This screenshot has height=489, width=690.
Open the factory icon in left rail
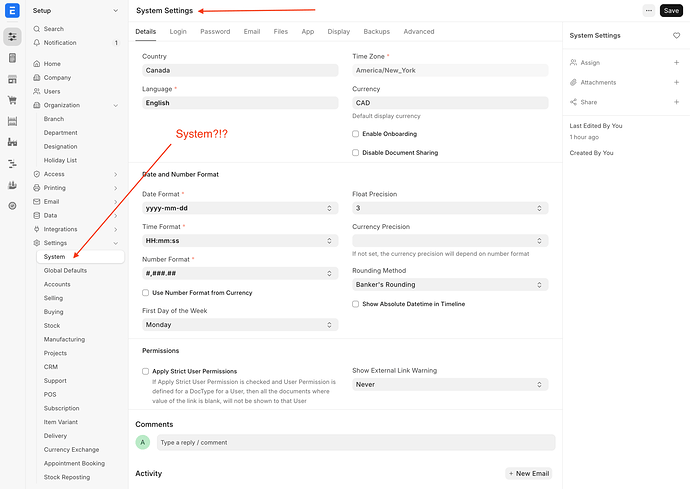click(x=12, y=142)
